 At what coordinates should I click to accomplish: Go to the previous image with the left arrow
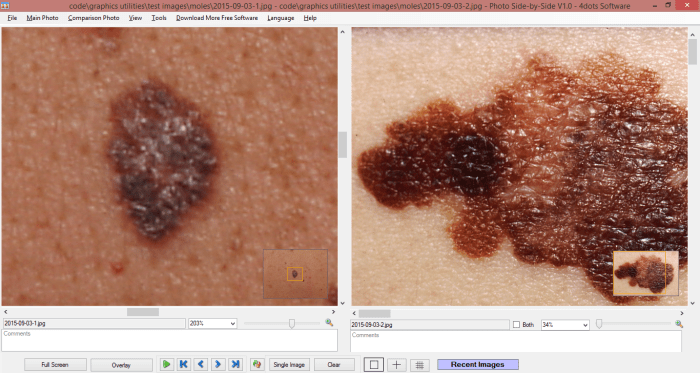click(x=201, y=365)
